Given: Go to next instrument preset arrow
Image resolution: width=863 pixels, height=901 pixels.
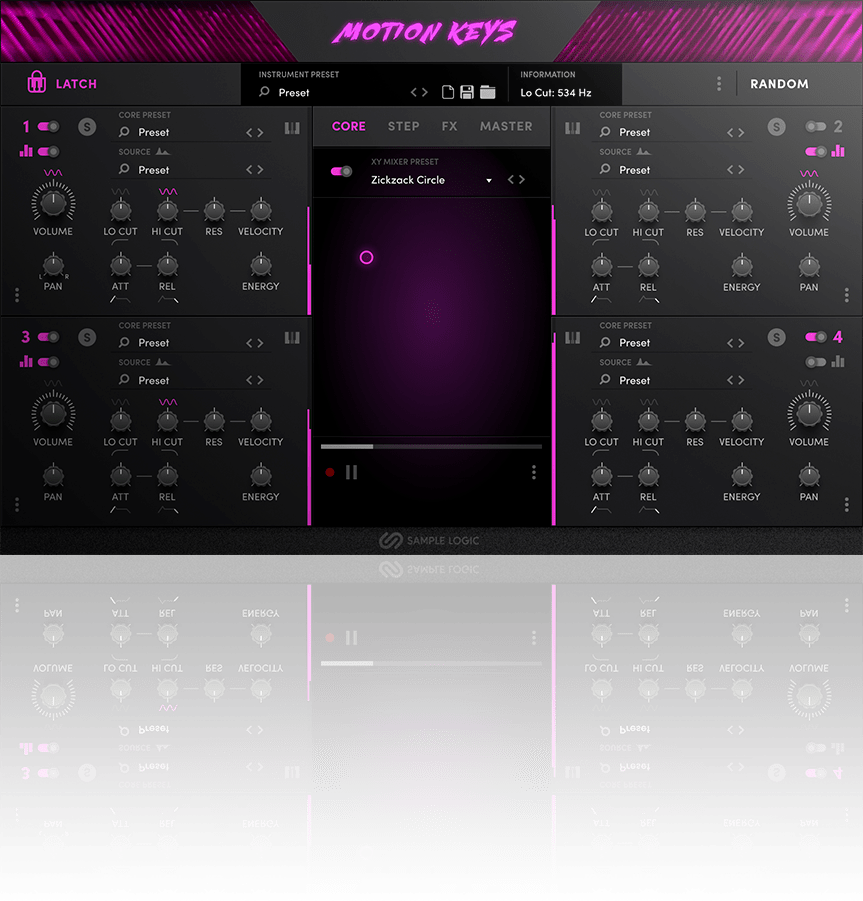Looking at the screenshot, I should [425, 92].
